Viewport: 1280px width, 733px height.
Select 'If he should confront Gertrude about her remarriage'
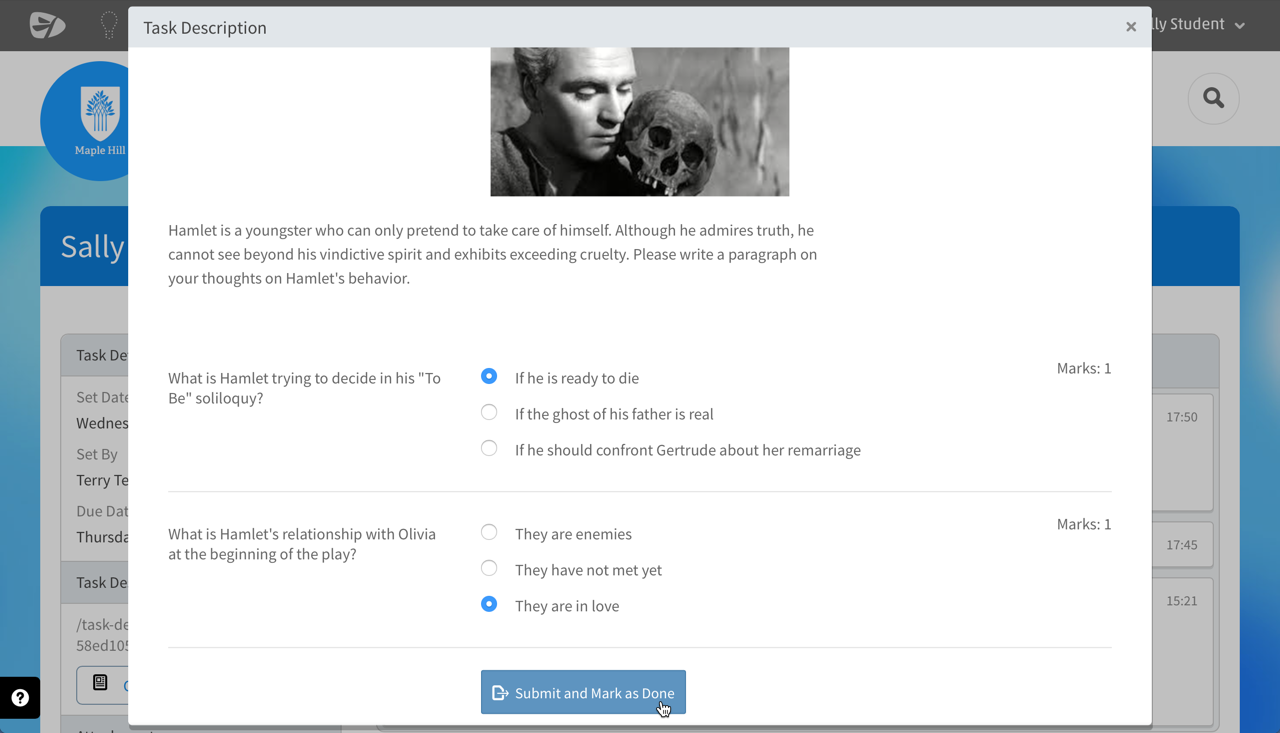coord(489,448)
